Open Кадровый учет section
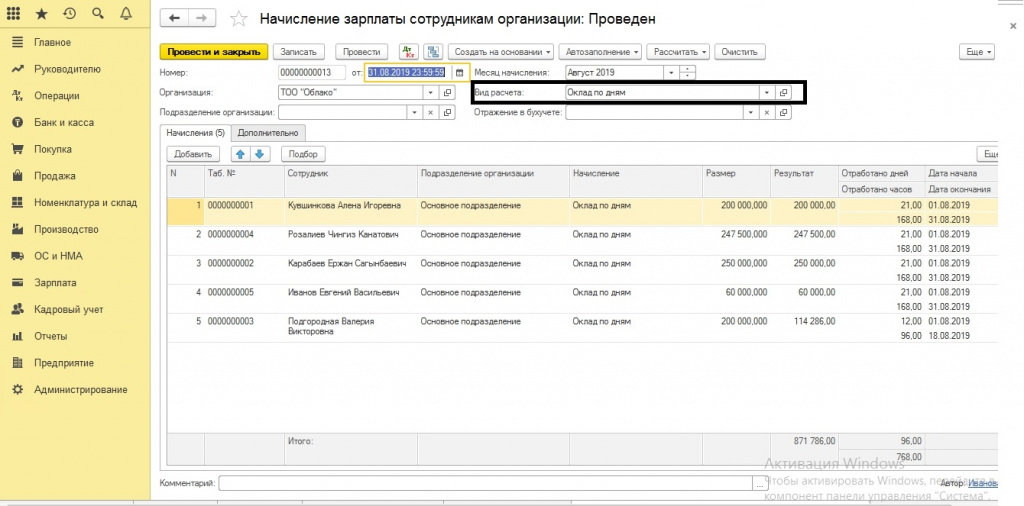 pos(69,309)
